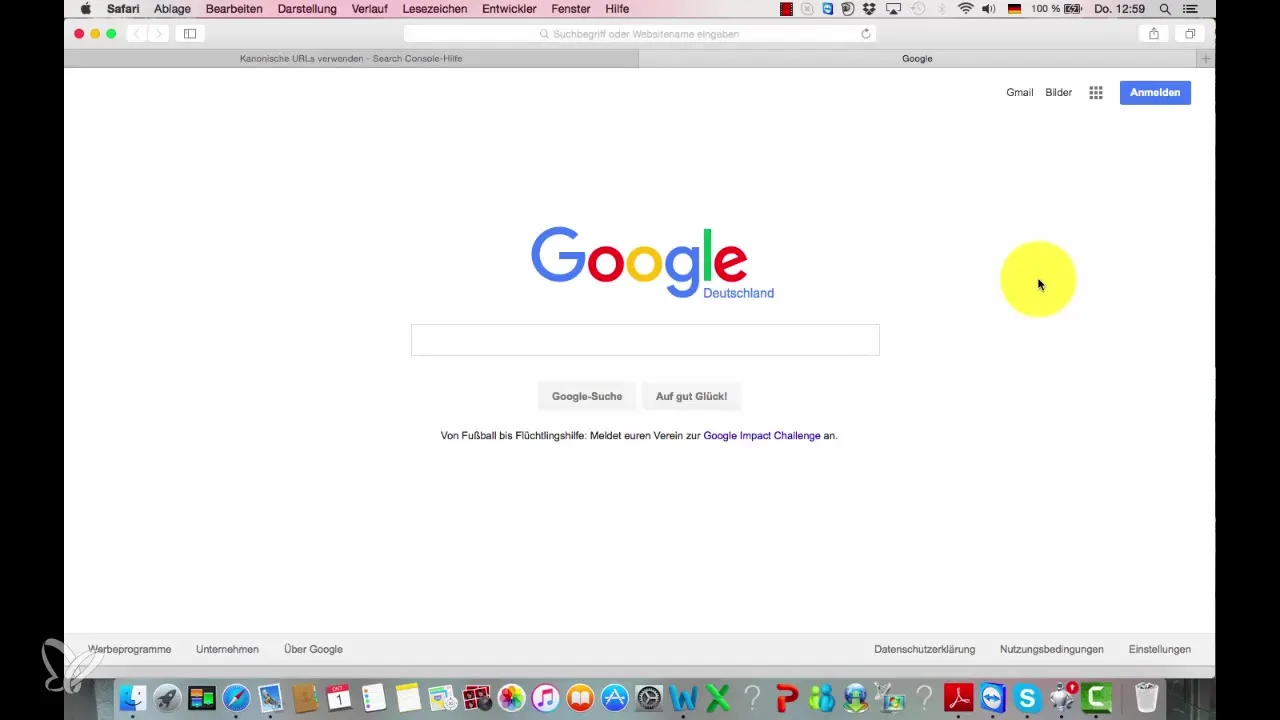1280x720 pixels.
Task: Open Werbeprogramme footer link
Action: (x=130, y=649)
